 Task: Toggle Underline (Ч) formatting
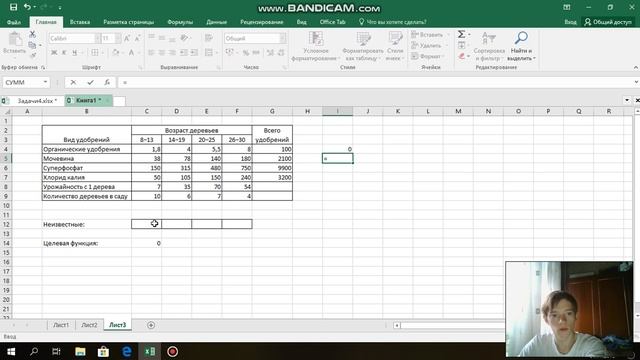coord(74,52)
